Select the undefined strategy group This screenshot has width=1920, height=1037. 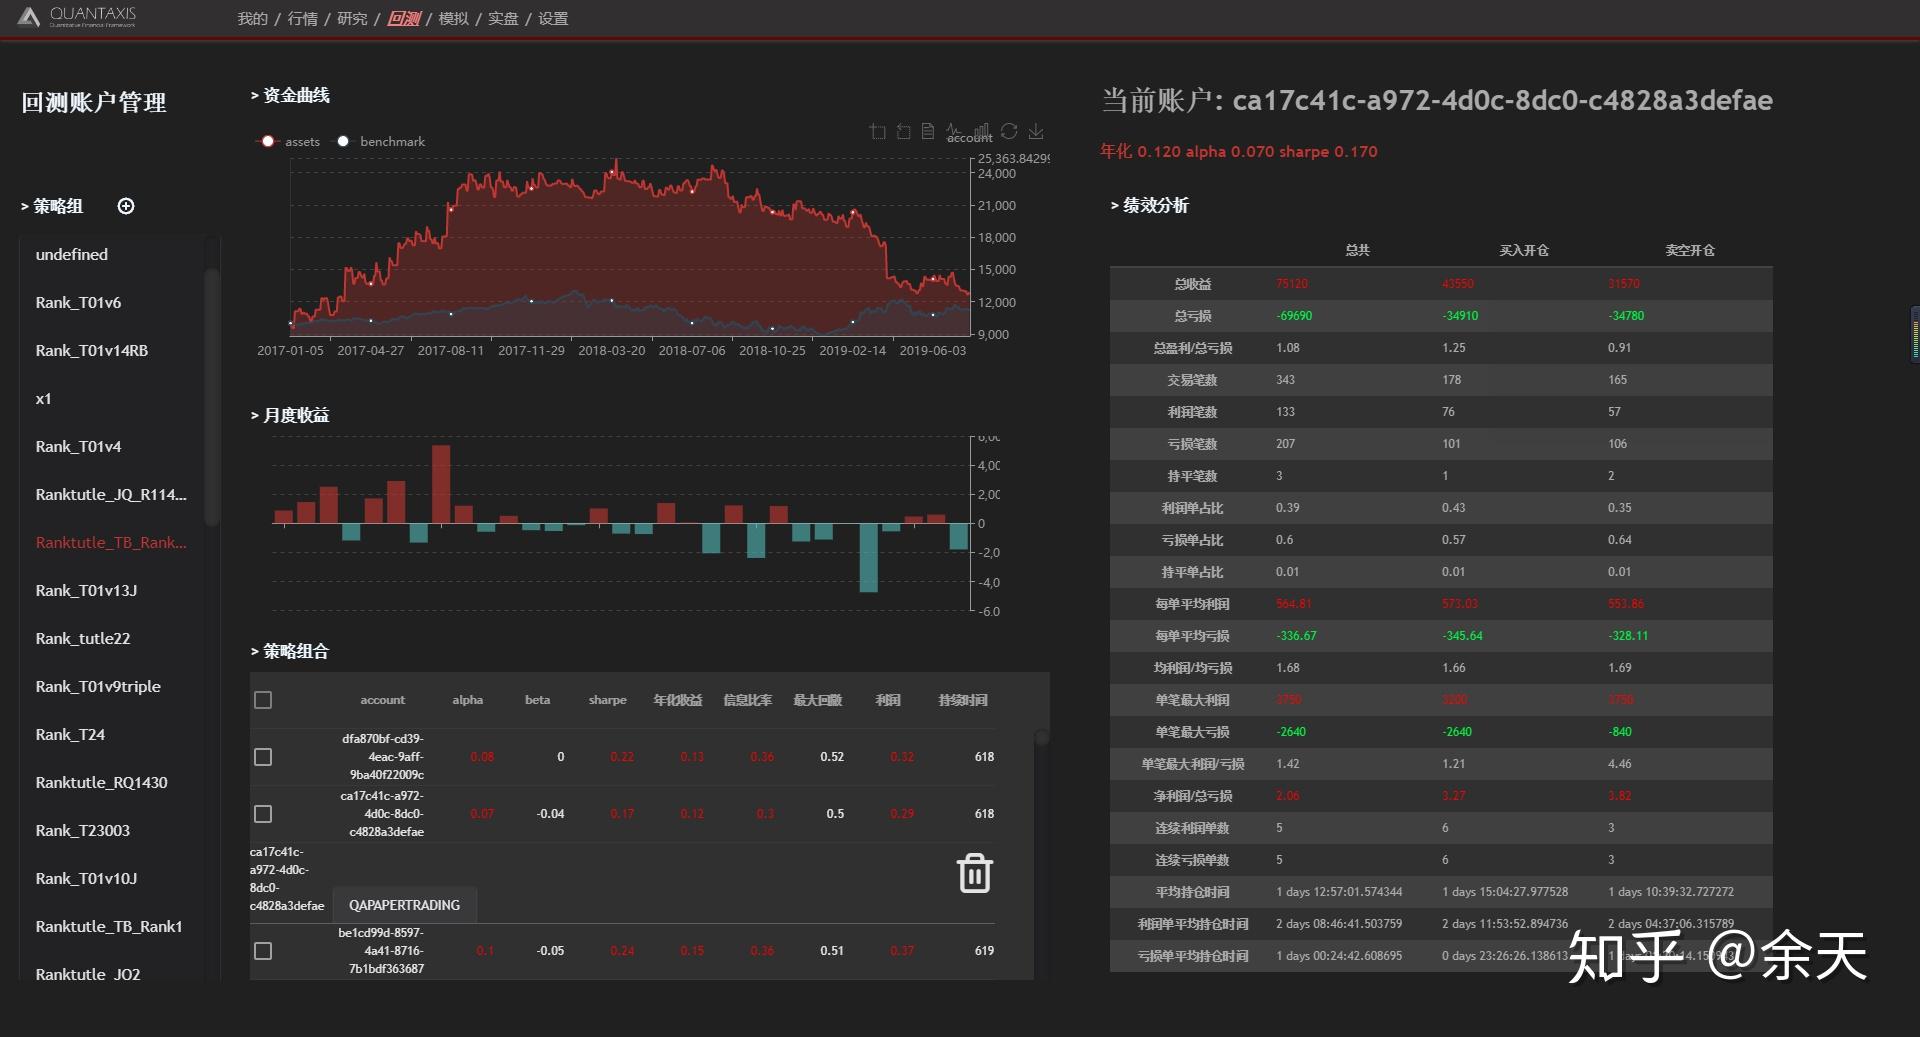point(72,255)
